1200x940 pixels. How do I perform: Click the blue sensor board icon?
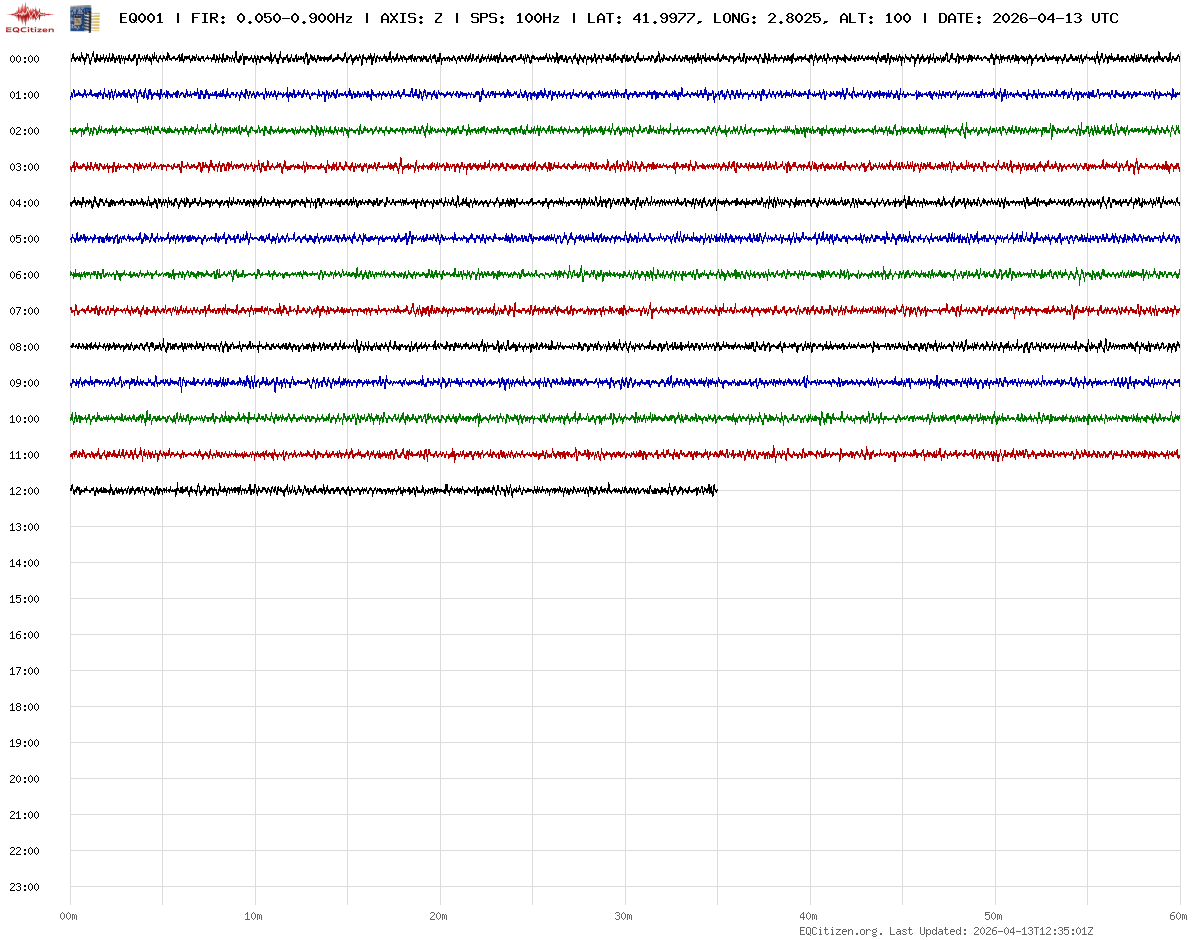click(x=77, y=18)
